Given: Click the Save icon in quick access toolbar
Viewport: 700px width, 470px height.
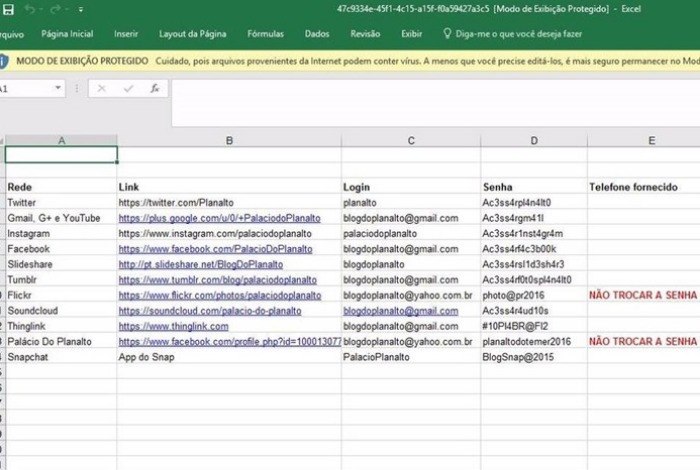Looking at the screenshot, I should [x=7, y=9].
